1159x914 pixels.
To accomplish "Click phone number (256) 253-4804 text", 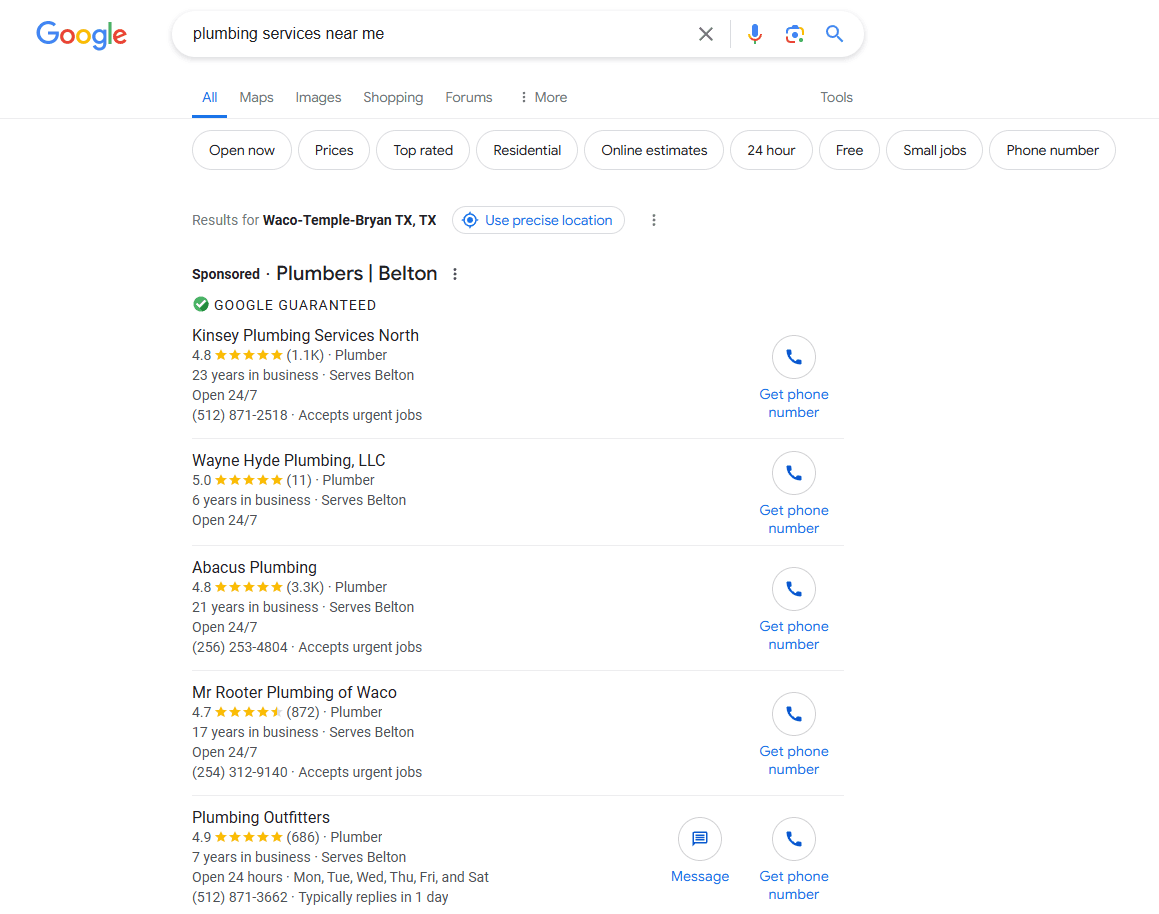I will click(x=239, y=647).
